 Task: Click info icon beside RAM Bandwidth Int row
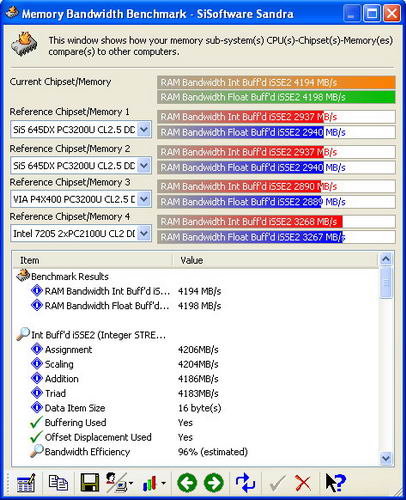37,291
